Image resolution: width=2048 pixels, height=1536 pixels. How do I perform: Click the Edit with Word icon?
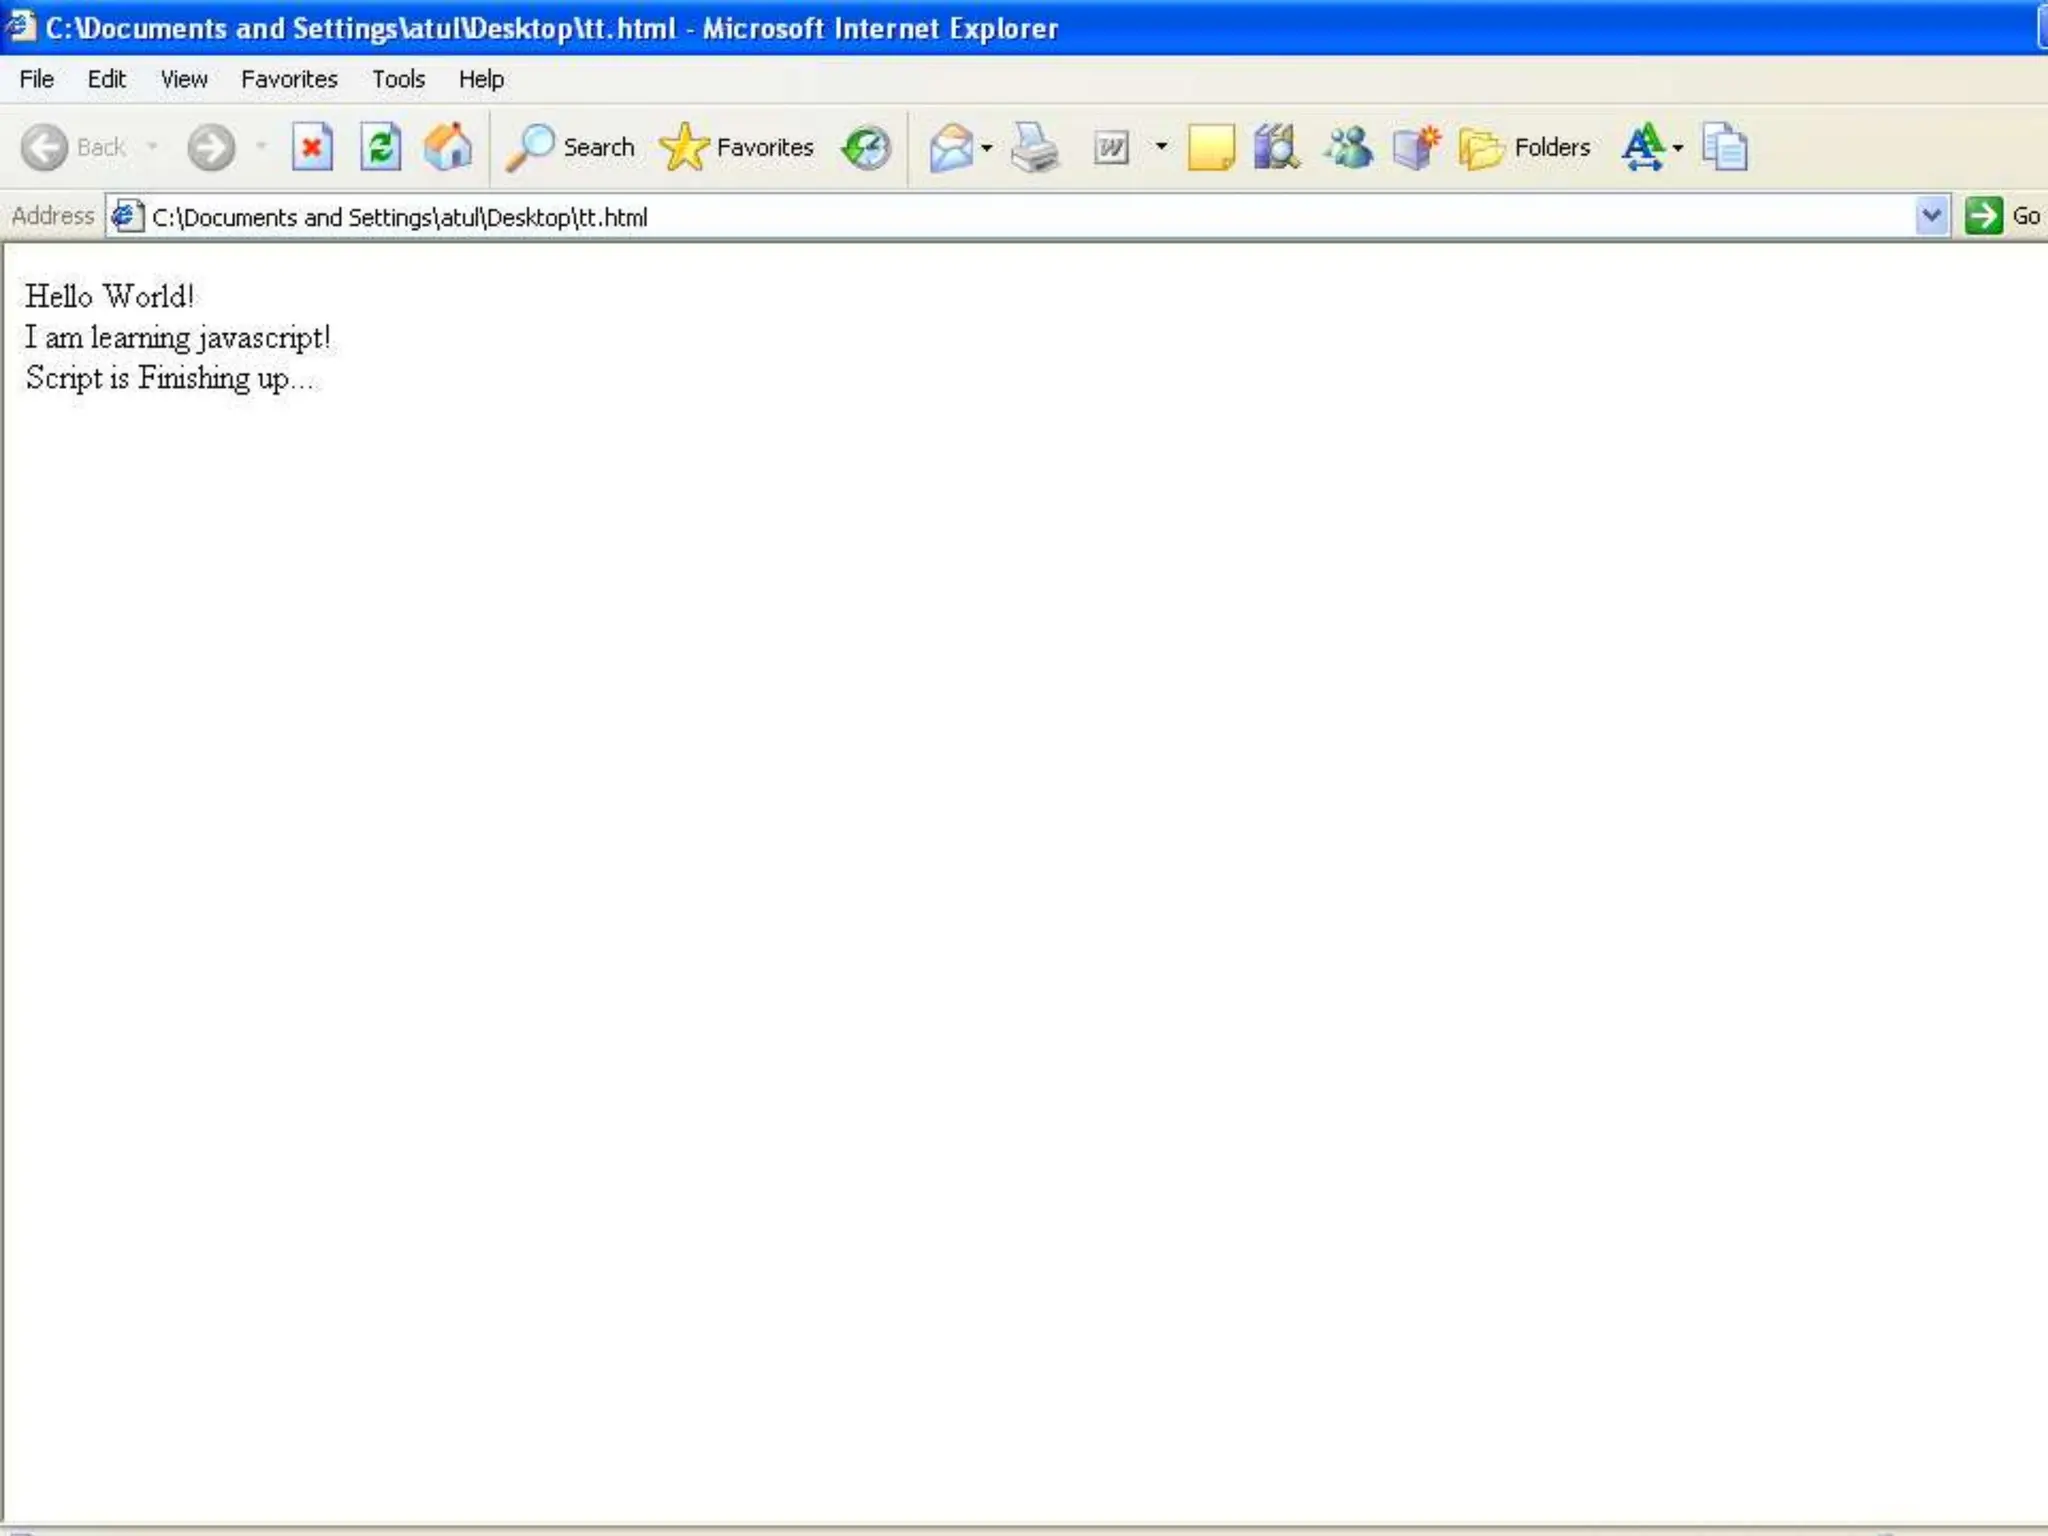click(1111, 148)
